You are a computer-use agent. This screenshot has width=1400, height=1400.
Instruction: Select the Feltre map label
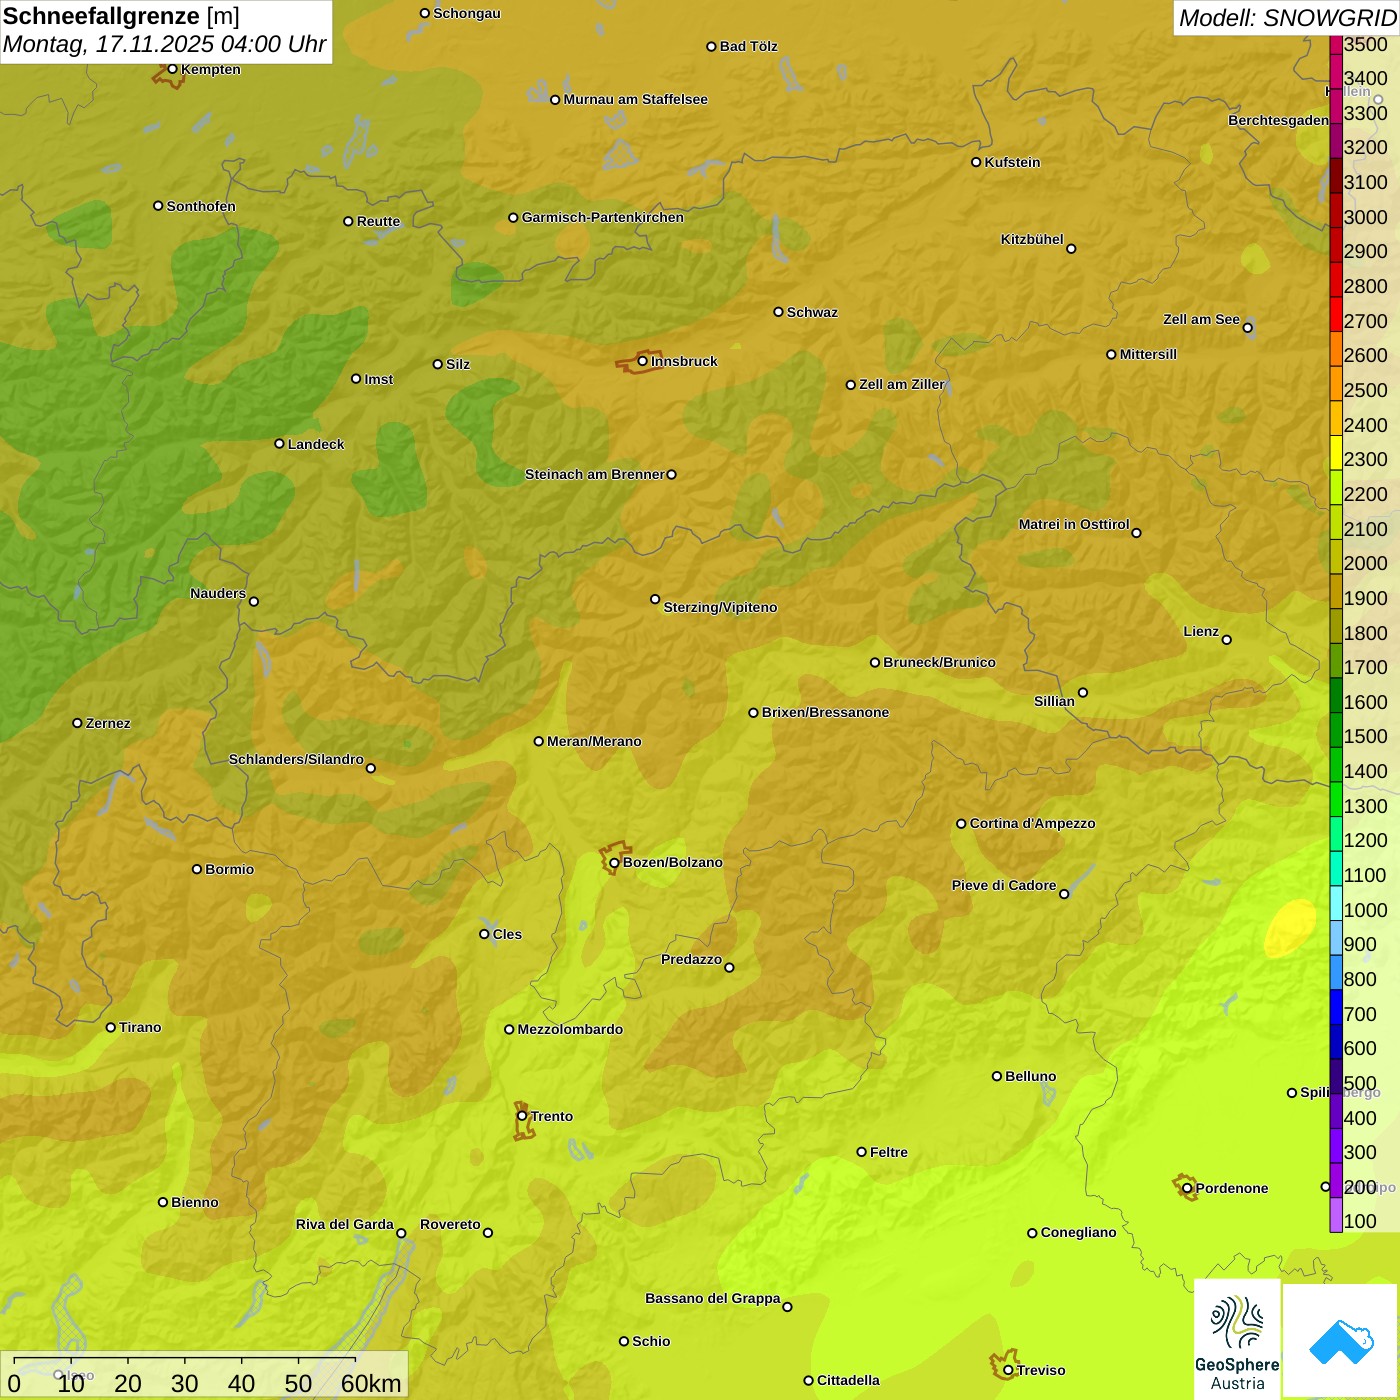click(889, 1152)
